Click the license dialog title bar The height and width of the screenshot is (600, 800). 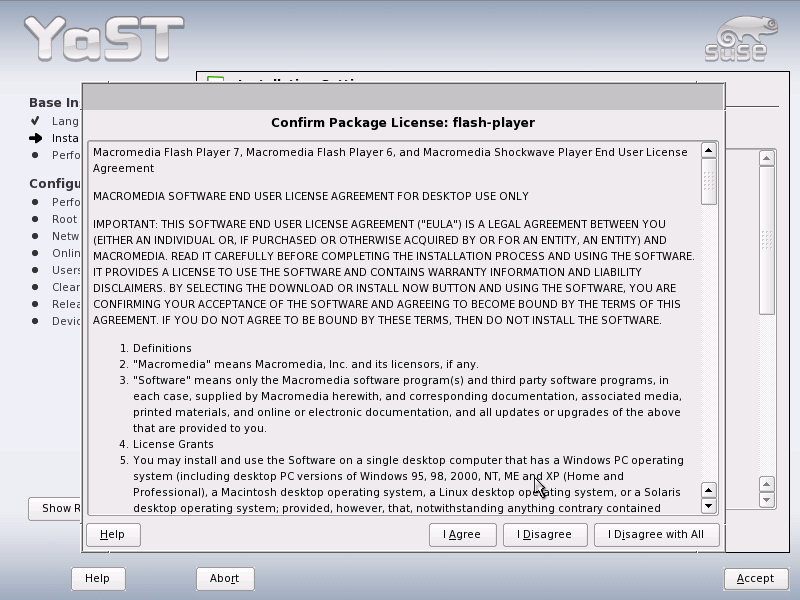tap(403, 97)
